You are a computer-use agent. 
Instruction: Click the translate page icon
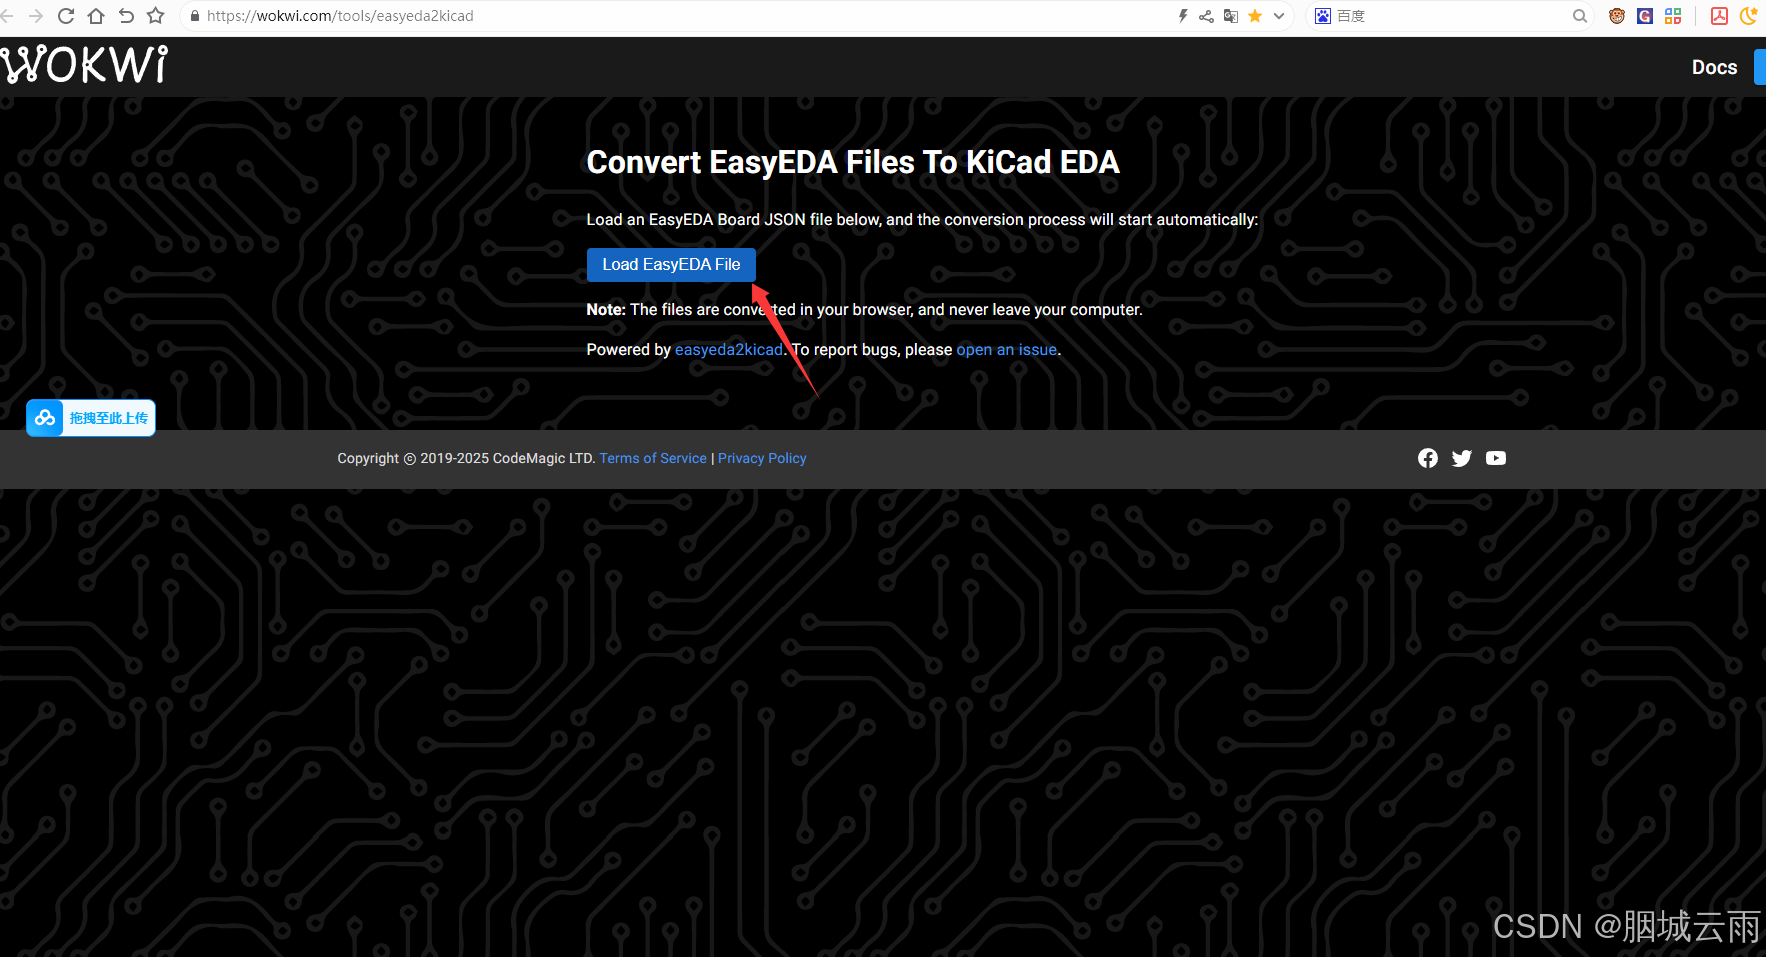pyautogui.click(x=1231, y=16)
